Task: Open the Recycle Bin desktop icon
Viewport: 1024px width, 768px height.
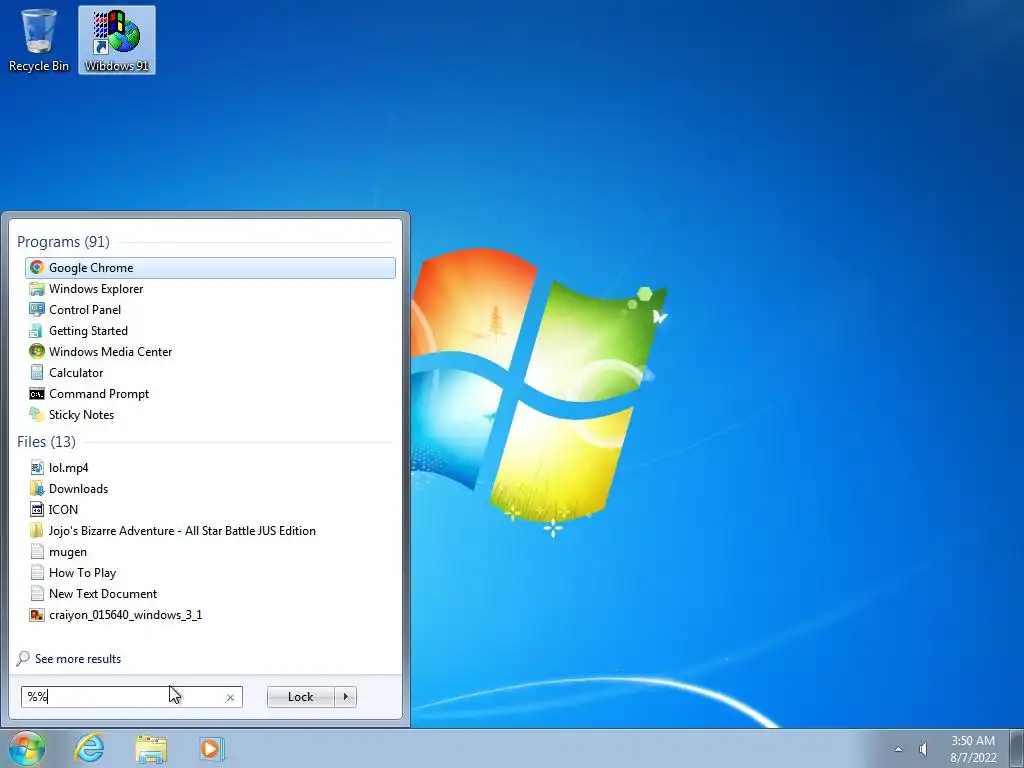Action: click(x=39, y=40)
